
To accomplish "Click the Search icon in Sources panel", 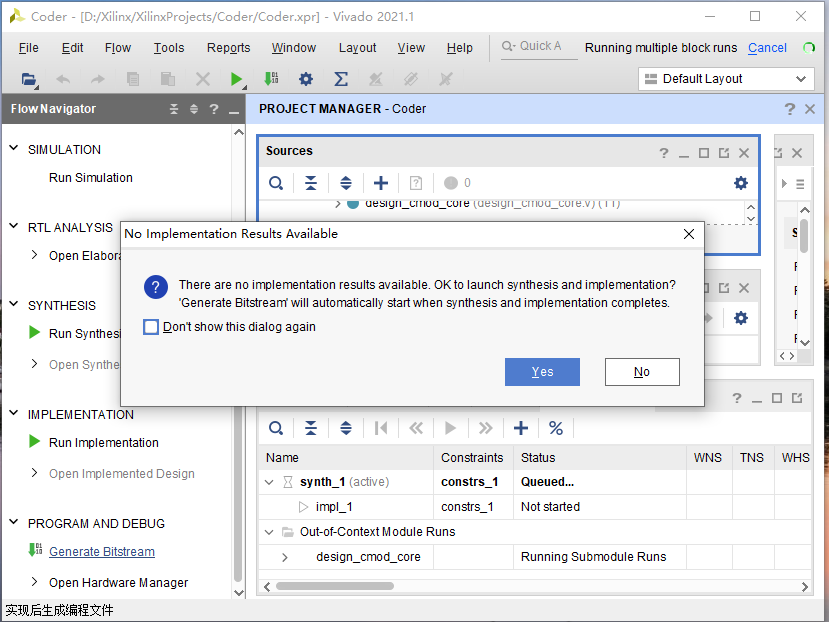I will pos(276,183).
